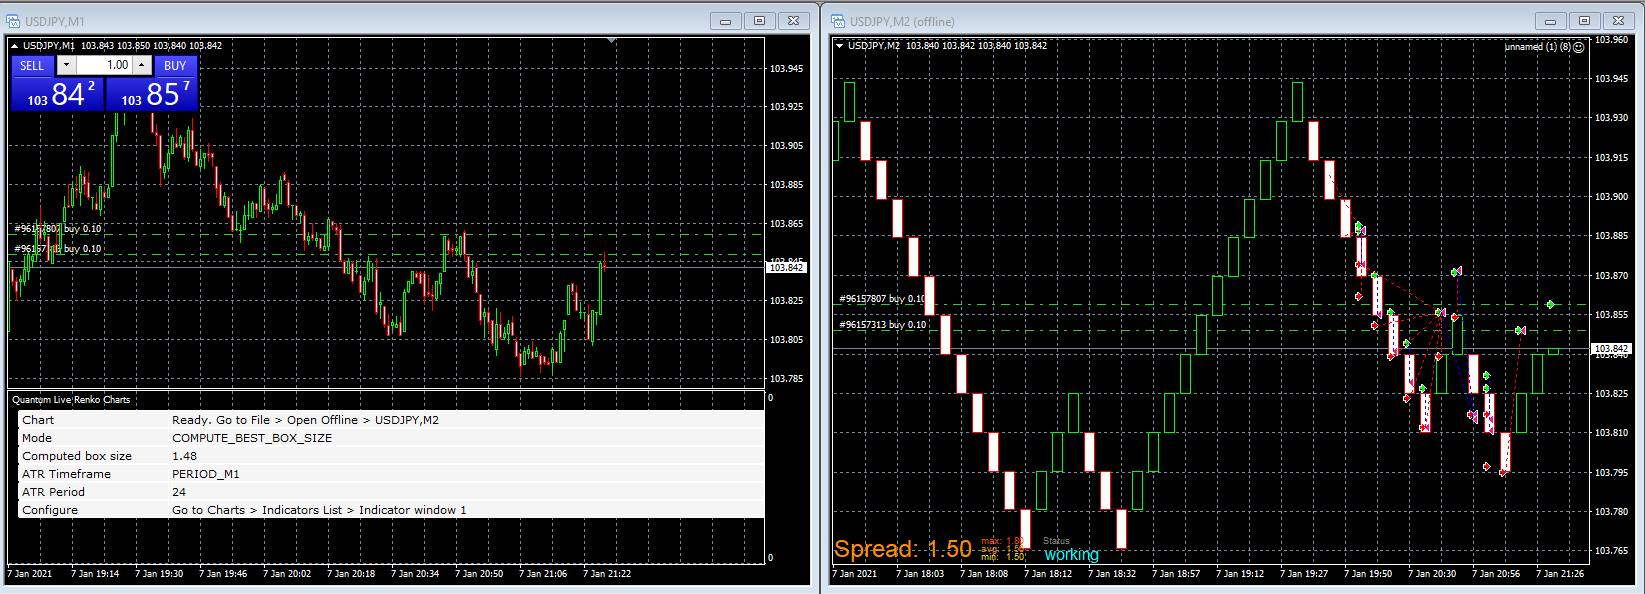Click the 103 85 buy price tile
Screen dimensions: 1645x594
click(151, 93)
